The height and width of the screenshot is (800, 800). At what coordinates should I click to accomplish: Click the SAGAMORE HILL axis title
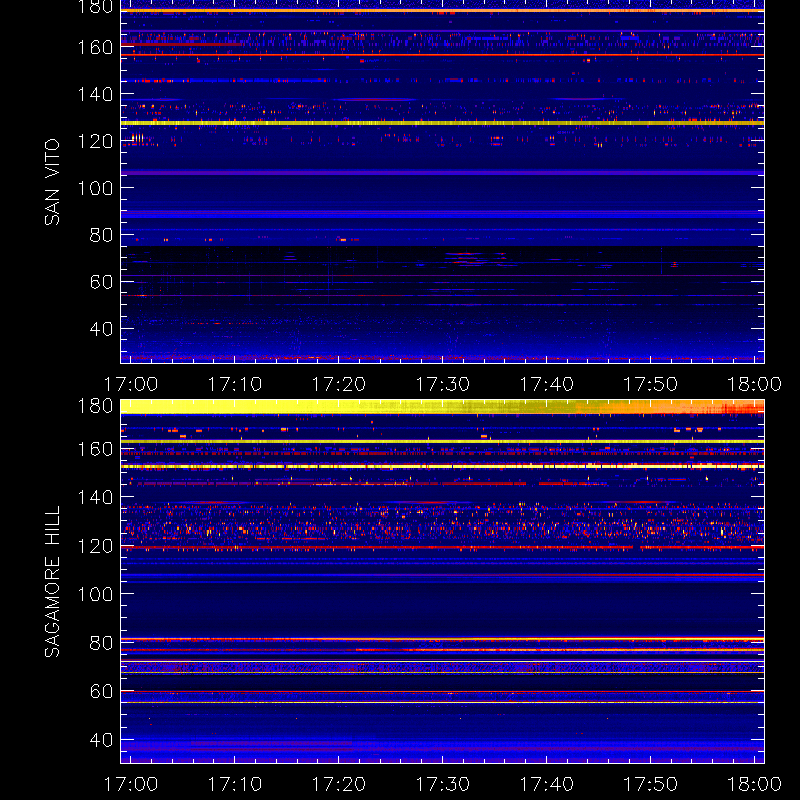click(52, 582)
